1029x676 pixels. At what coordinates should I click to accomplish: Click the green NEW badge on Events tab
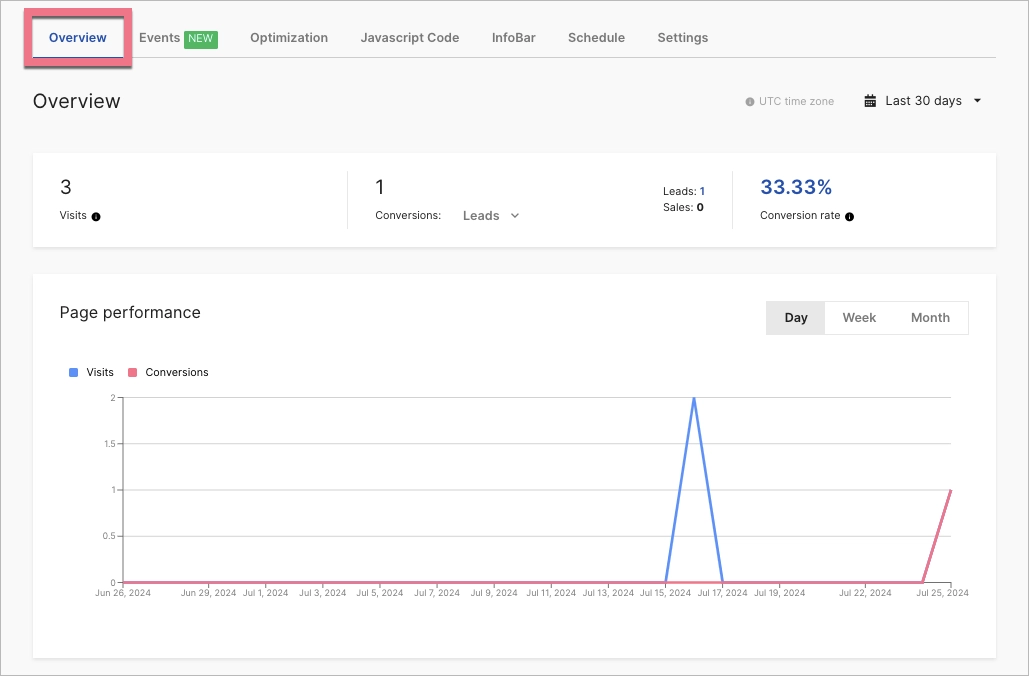point(199,38)
